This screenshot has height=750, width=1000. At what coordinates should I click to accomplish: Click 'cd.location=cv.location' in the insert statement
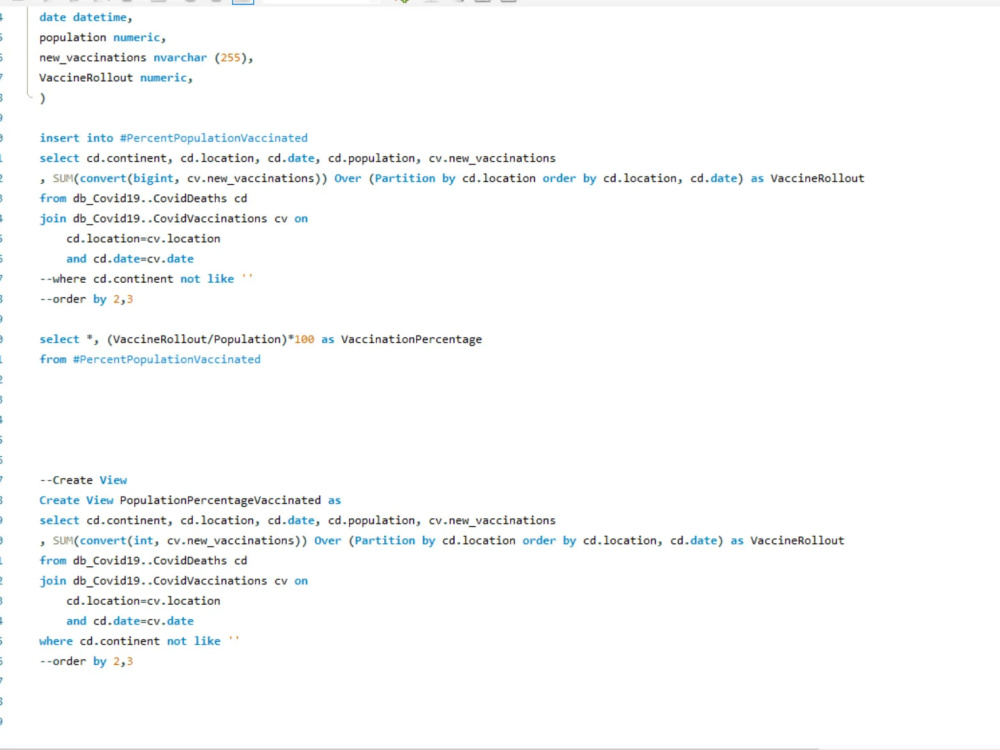tap(143, 239)
